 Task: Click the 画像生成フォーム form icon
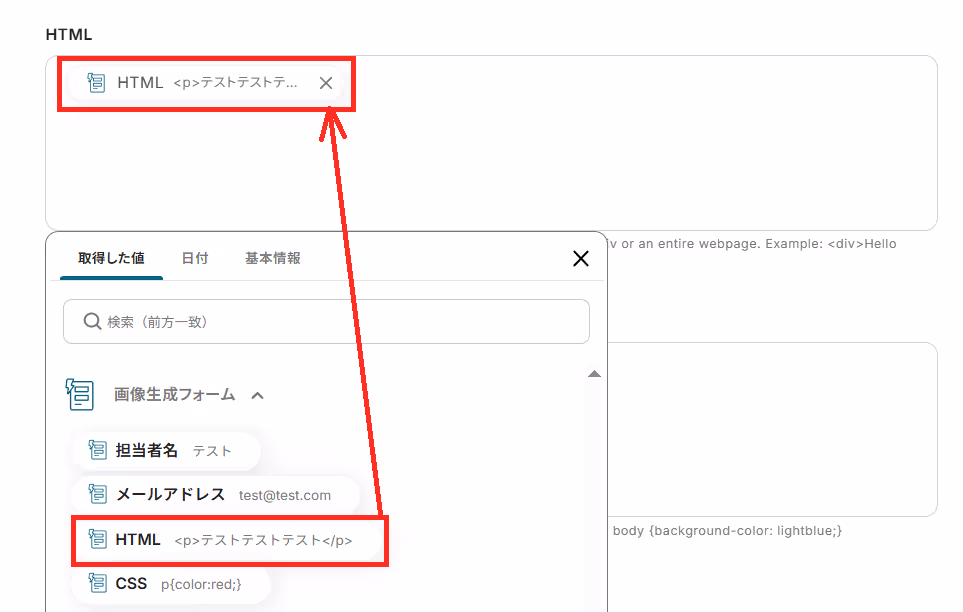coord(80,394)
